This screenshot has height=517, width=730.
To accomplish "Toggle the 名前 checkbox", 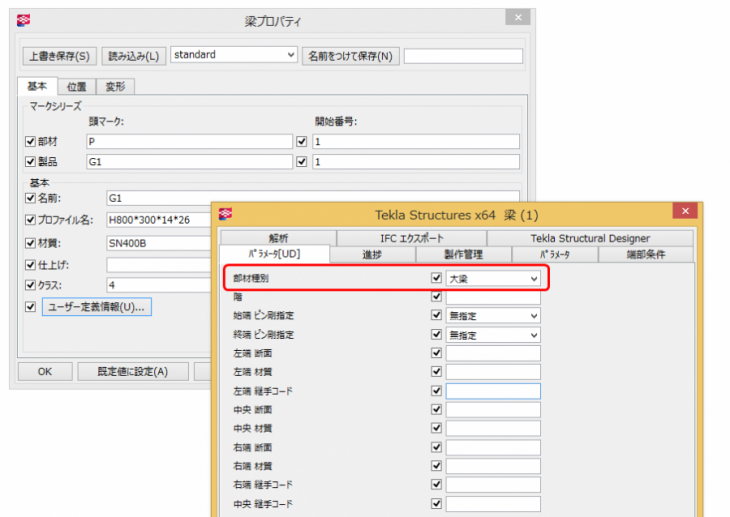I will tap(30, 198).
